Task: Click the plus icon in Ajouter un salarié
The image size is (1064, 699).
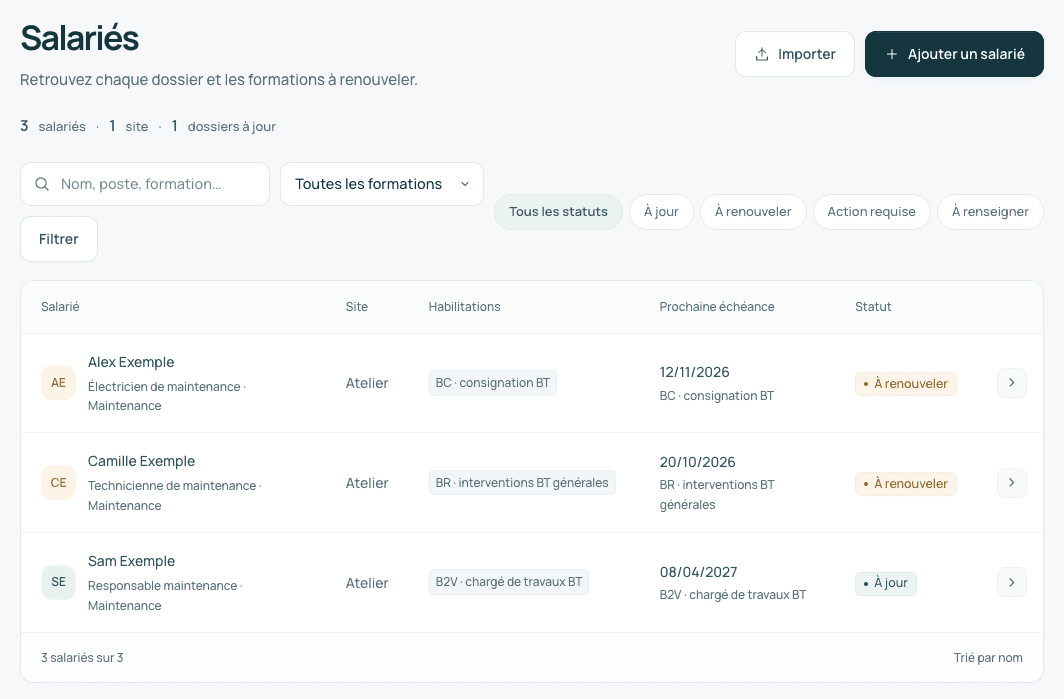Action: (892, 54)
